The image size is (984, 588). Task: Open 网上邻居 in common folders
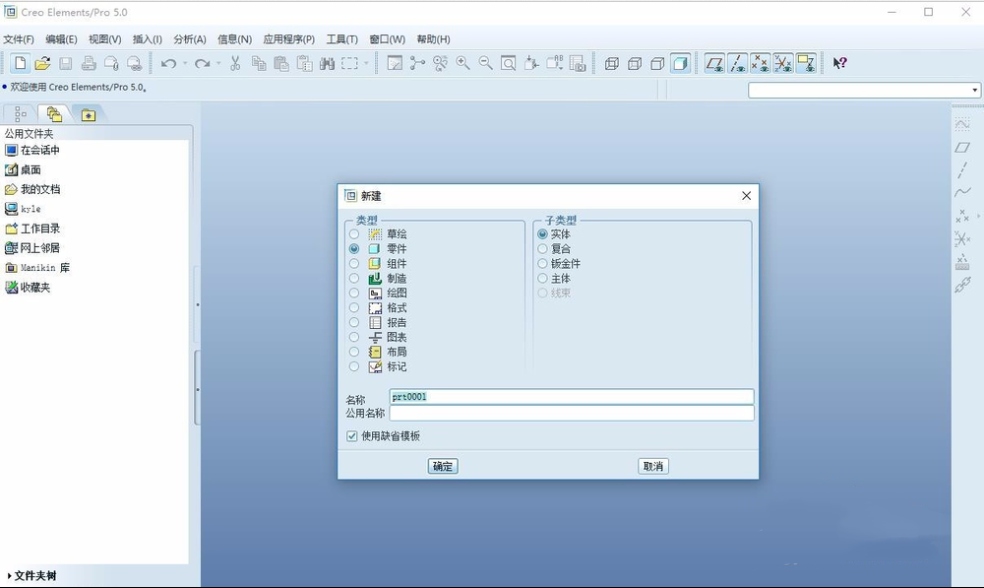(x=33, y=248)
